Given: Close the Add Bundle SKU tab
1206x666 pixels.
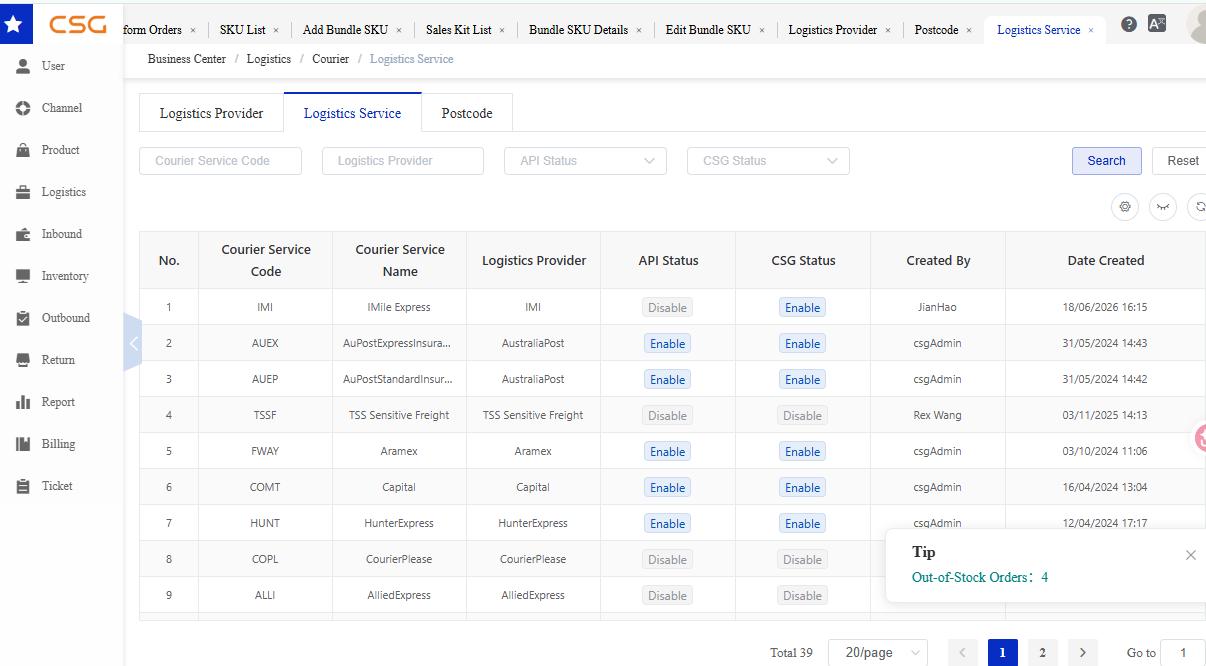Looking at the screenshot, I should click(399, 31).
